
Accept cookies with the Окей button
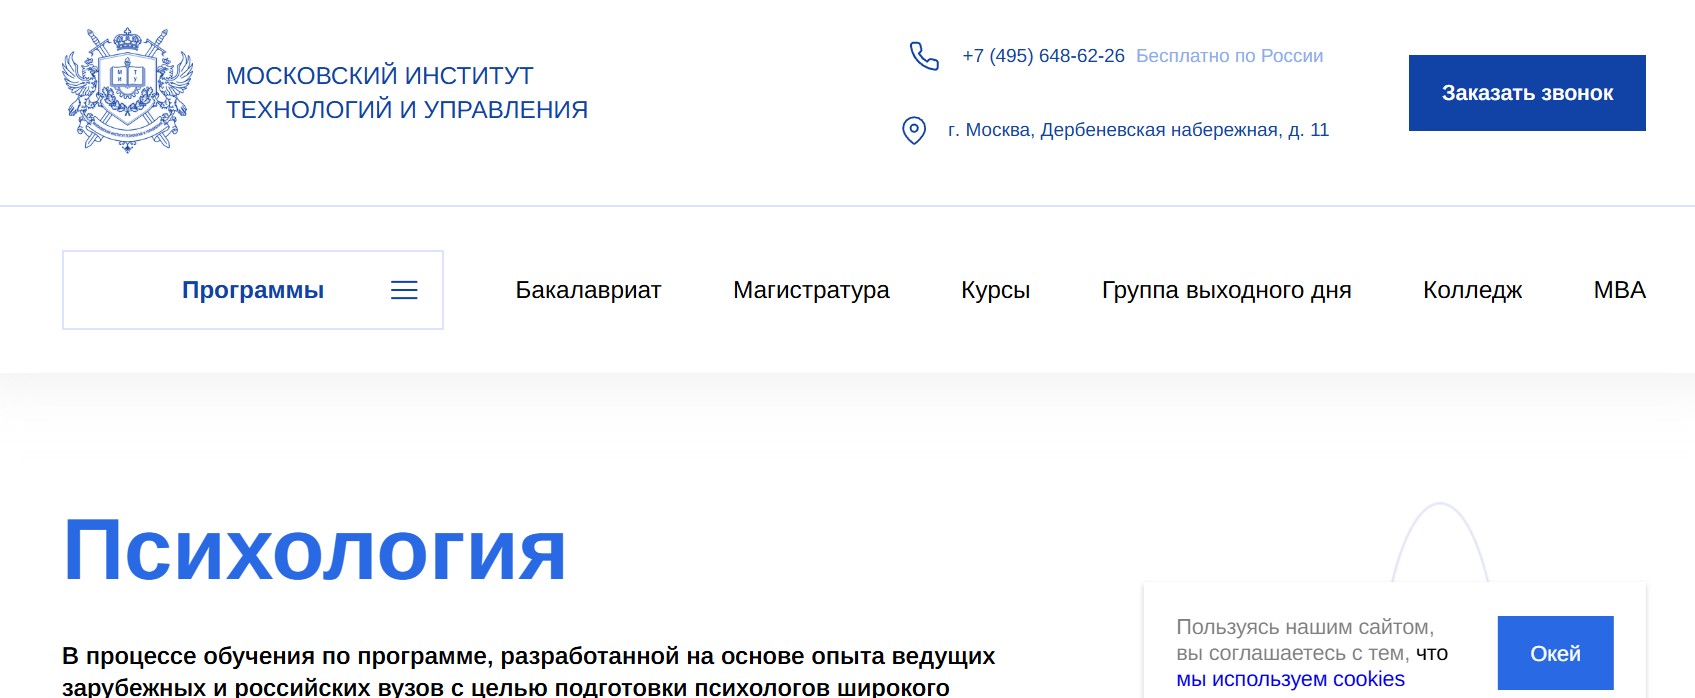(1555, 653)
